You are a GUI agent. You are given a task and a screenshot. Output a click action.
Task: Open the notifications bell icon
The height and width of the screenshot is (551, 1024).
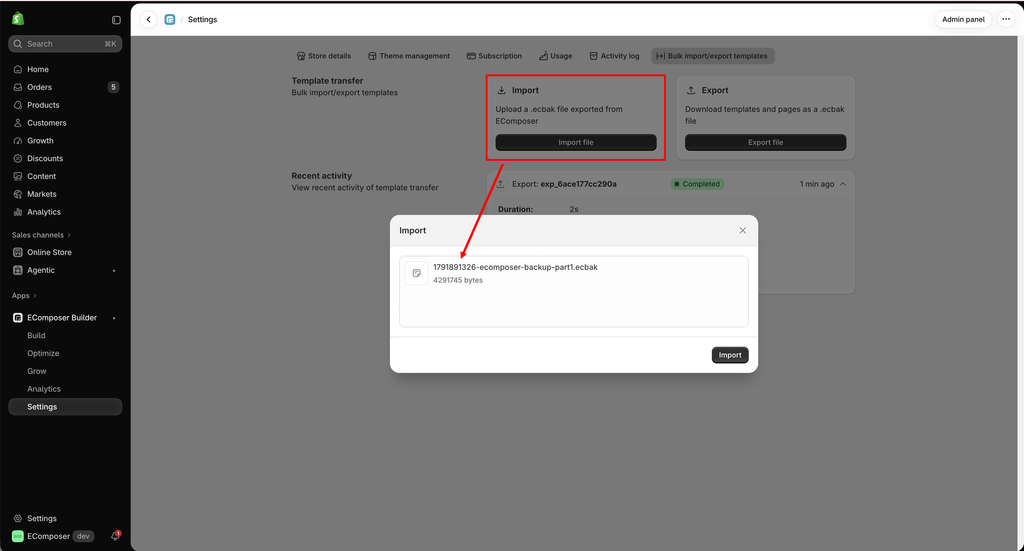(x=116, y=535)
